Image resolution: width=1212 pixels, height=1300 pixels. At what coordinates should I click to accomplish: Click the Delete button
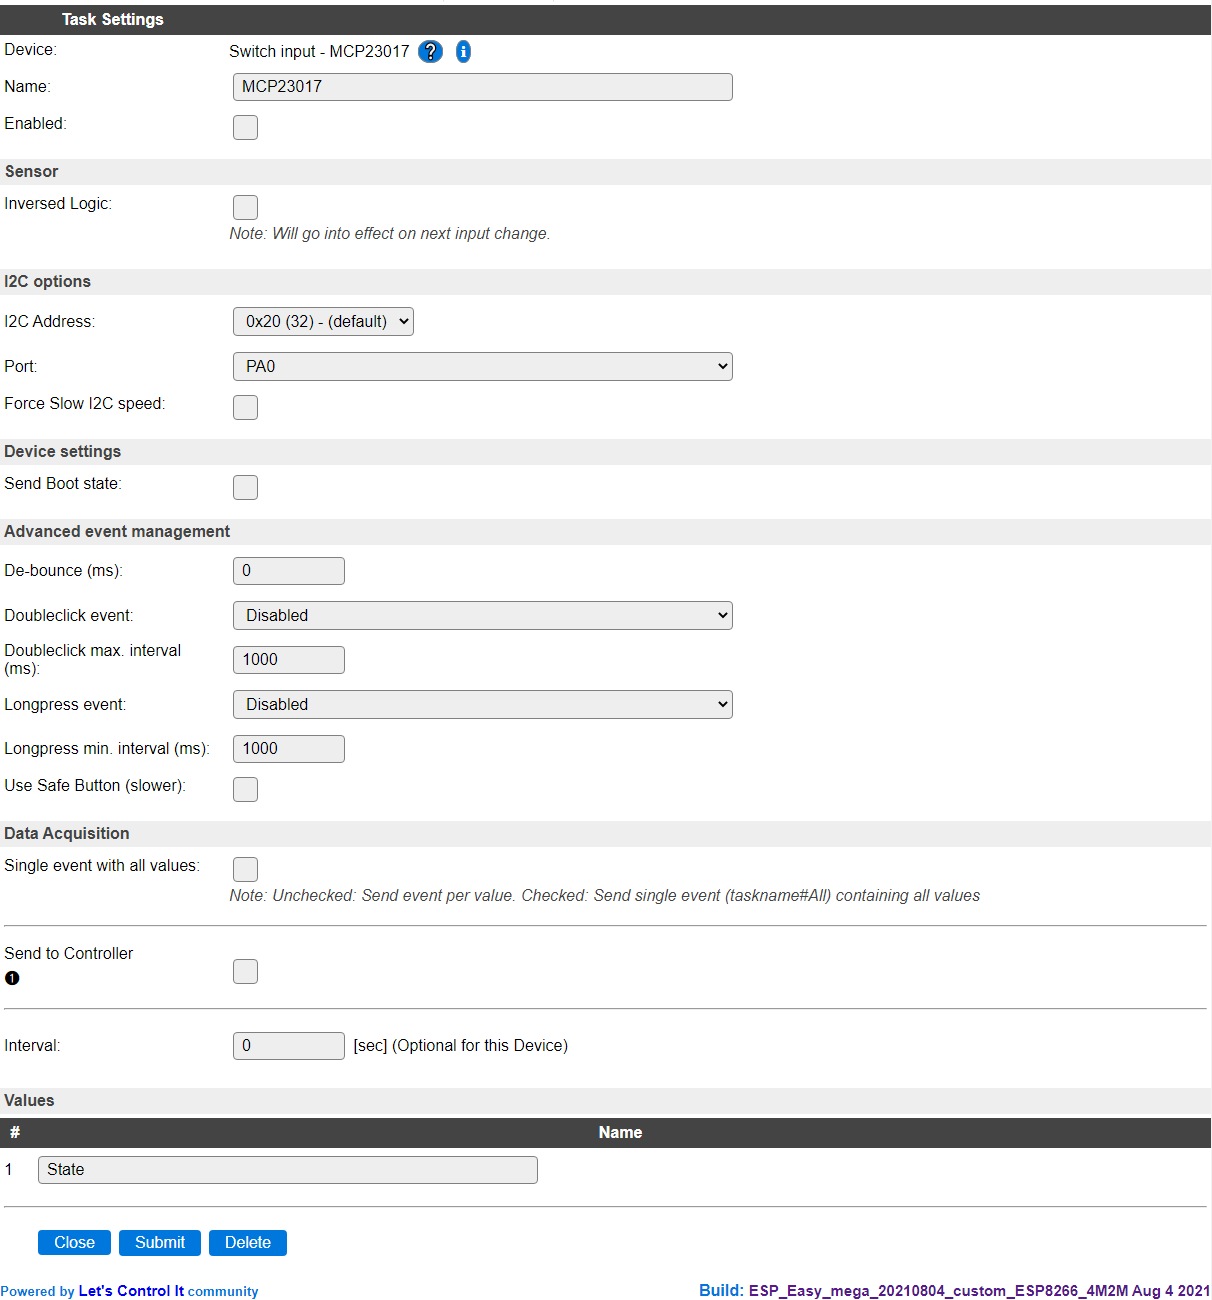coord(248,1242)
